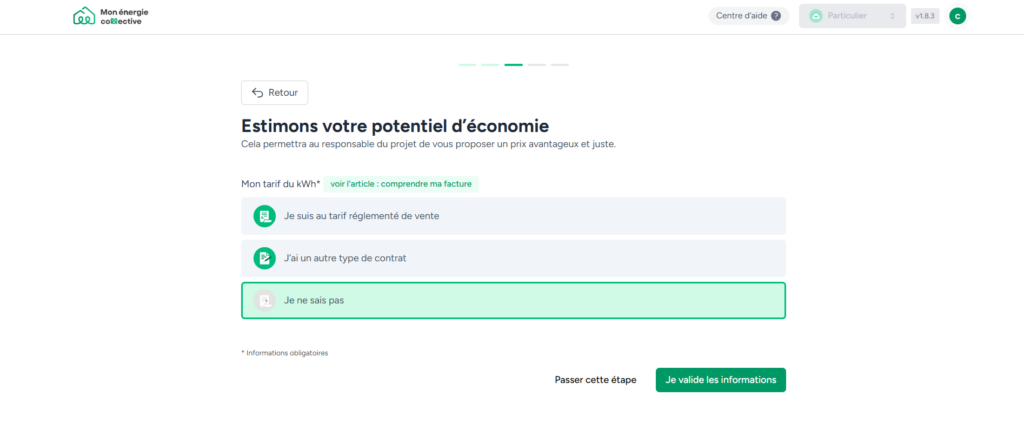1024x443 pixels.
Task: Click the other contract type icon
Action: pos(264,258)
